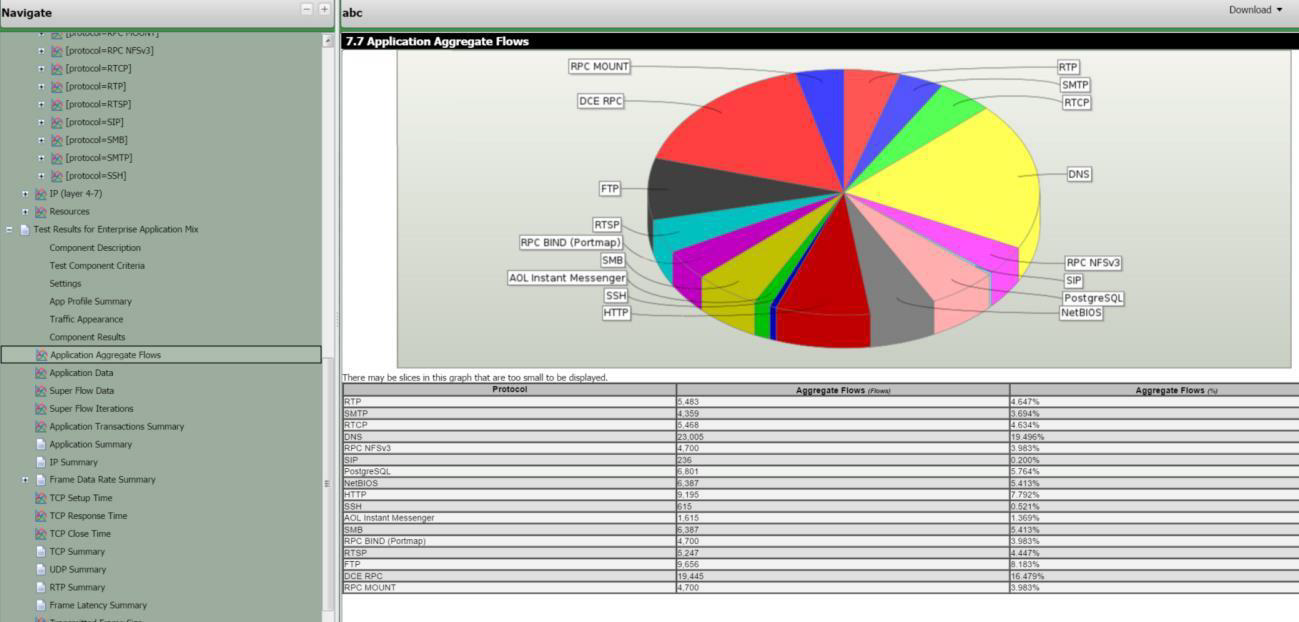
Task: Expand the protocol=SMTP tree node
Action: coord(41,158)
